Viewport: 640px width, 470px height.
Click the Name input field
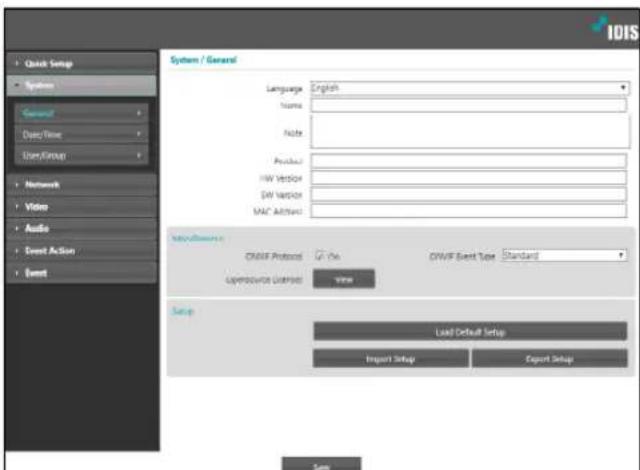469,105
